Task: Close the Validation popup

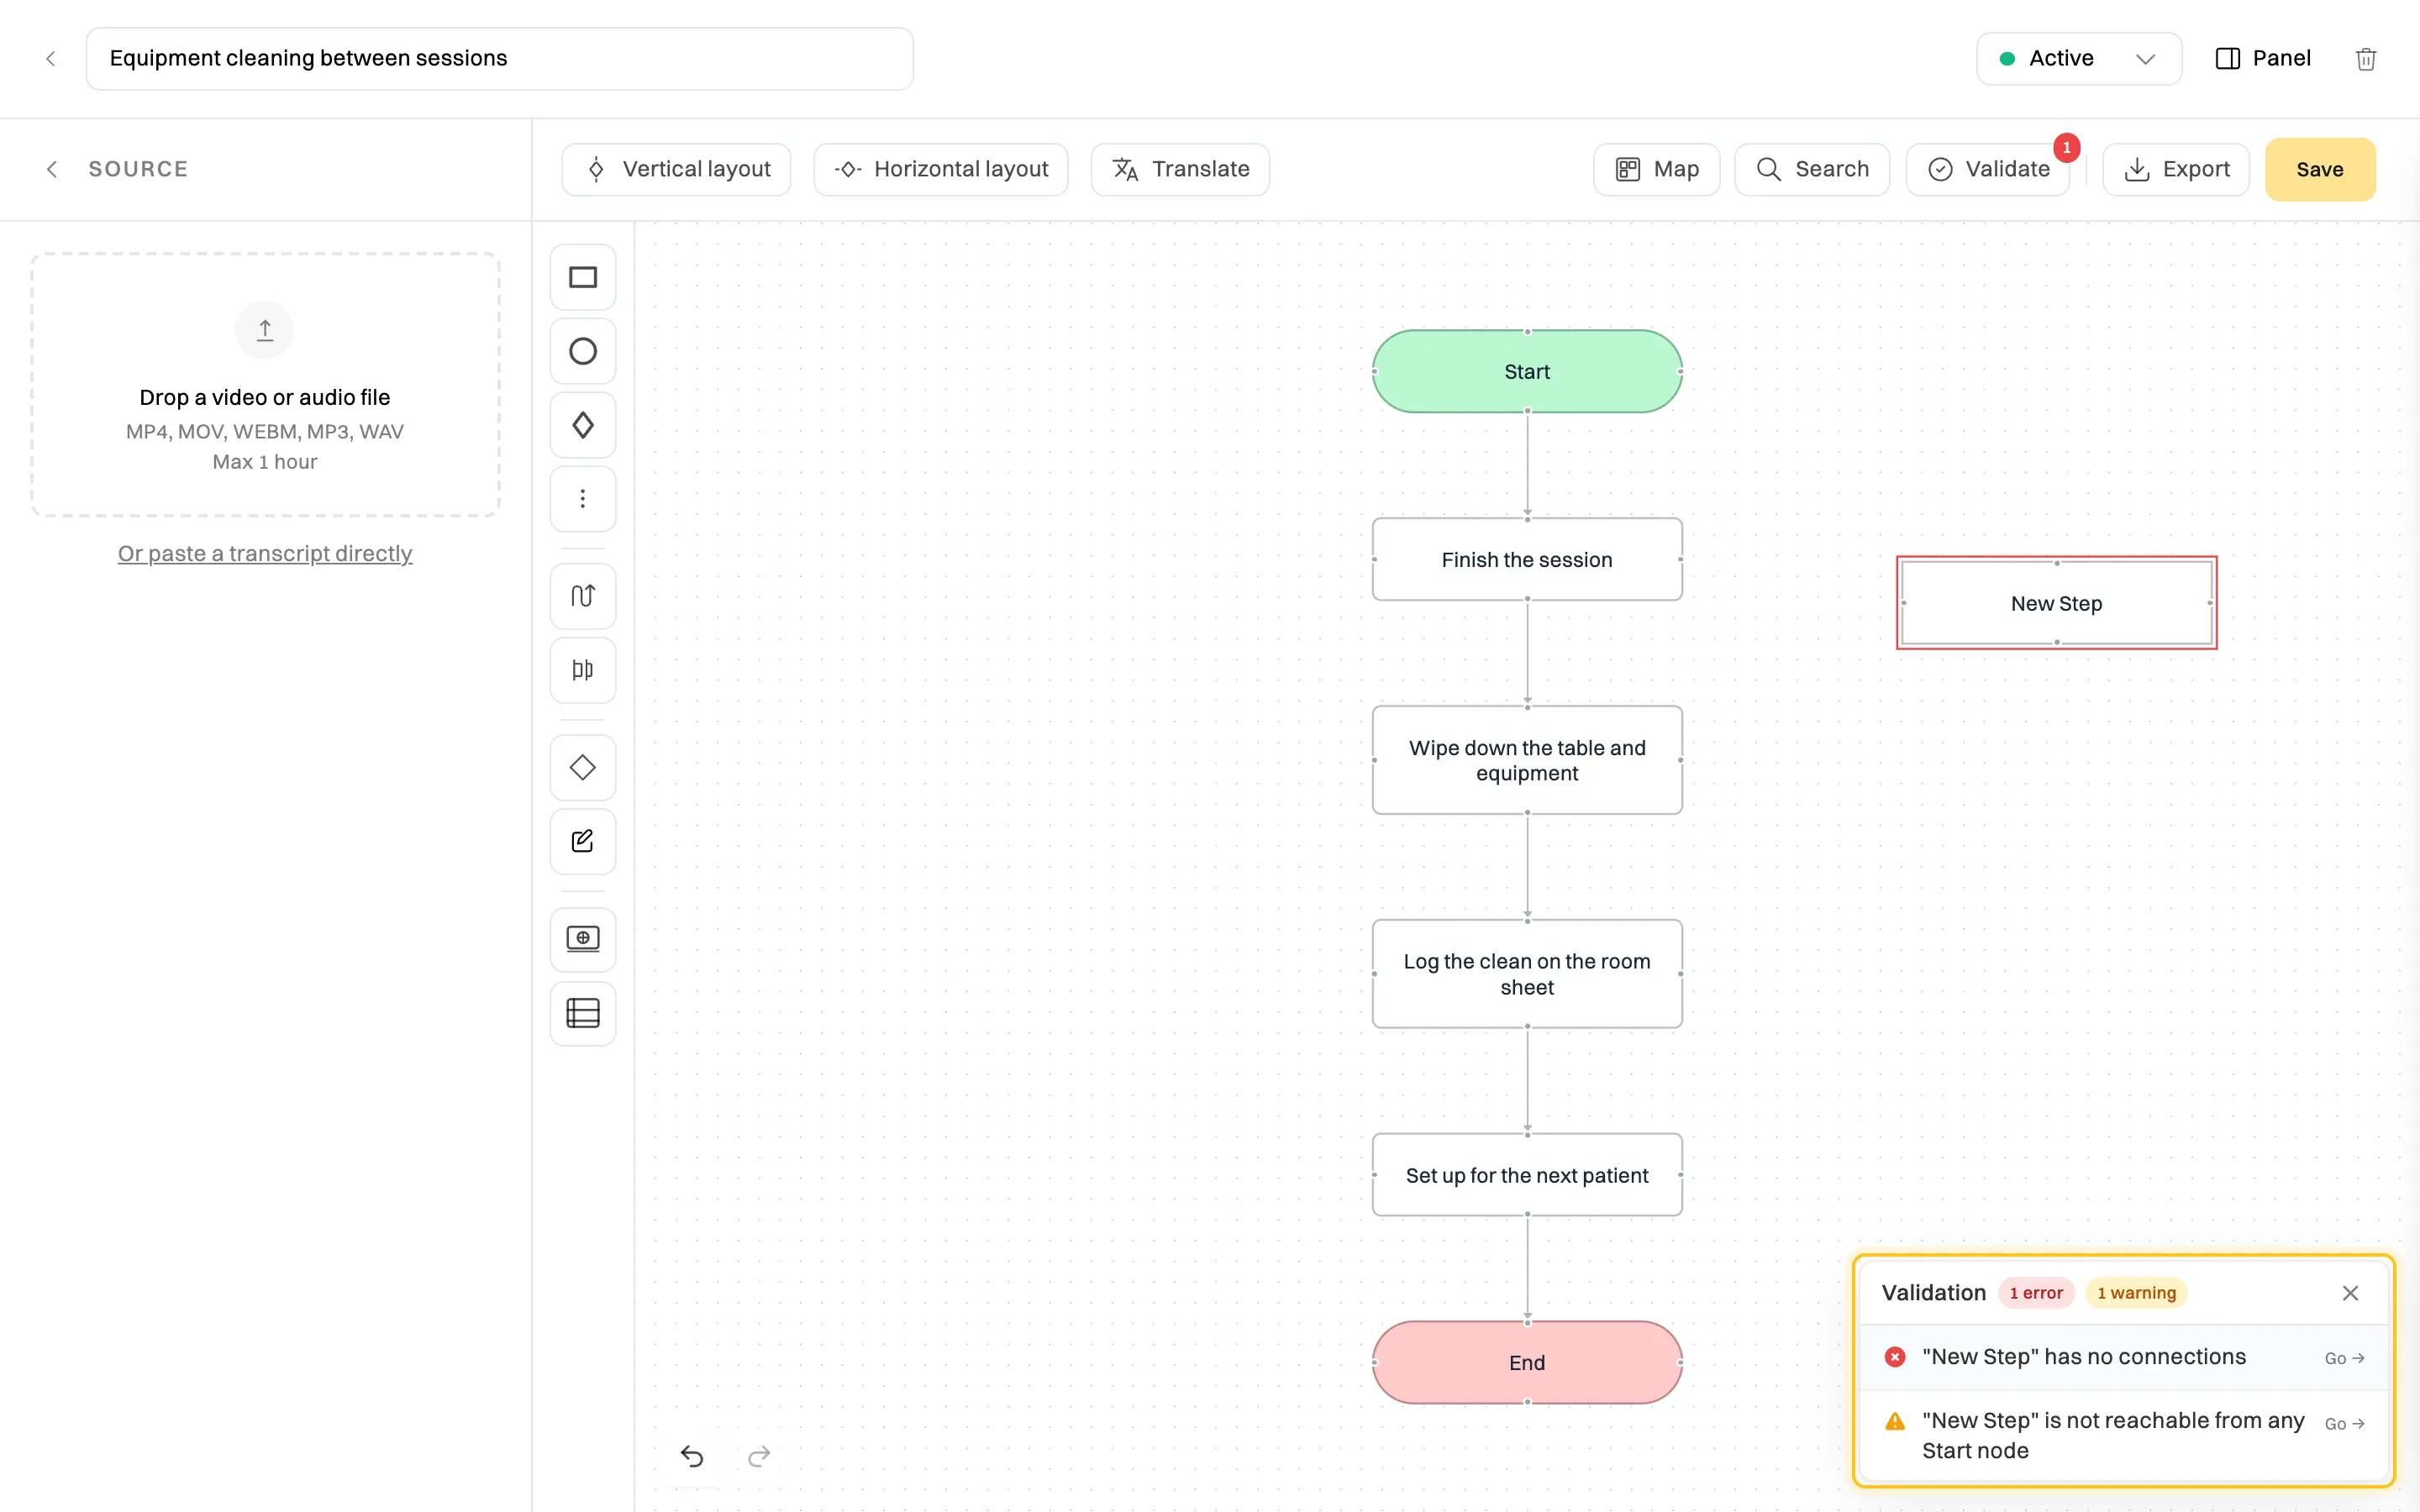Action: coord(2351,1293)
